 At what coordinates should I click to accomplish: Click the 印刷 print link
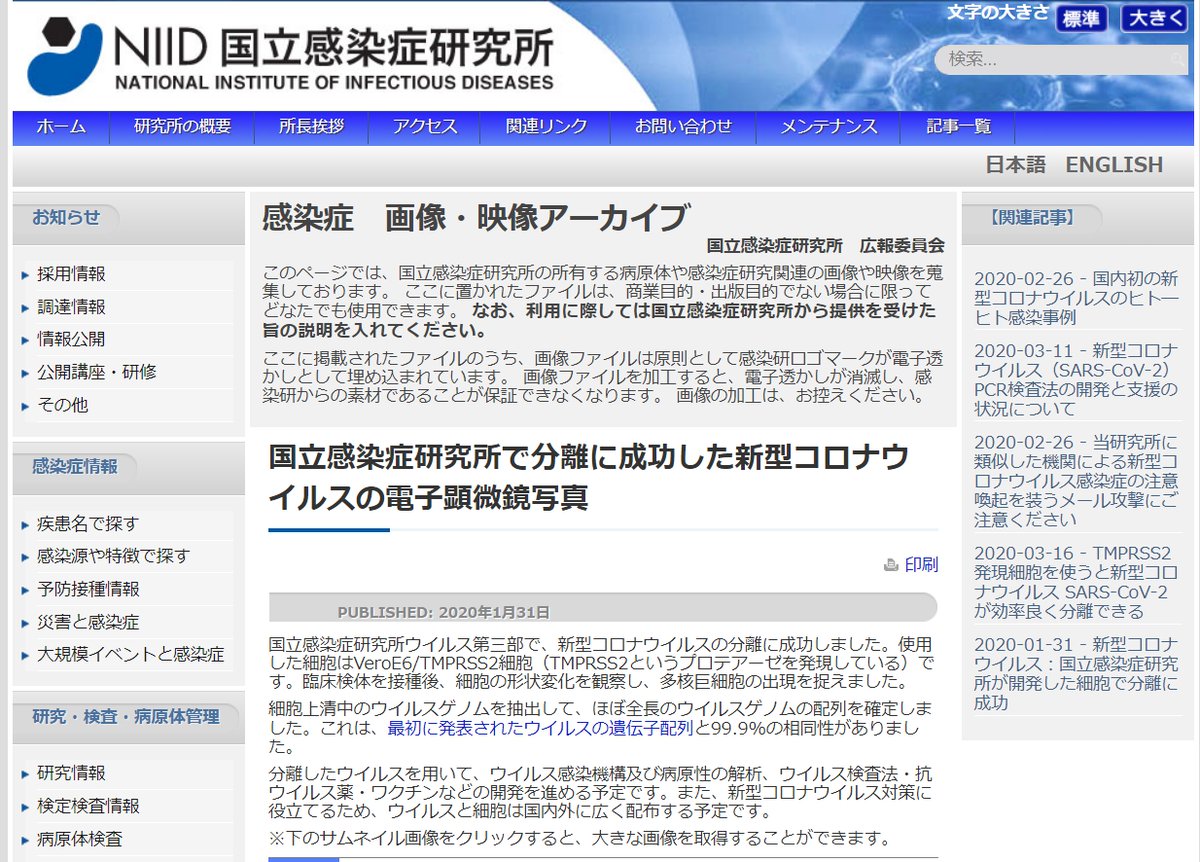(921, 565)
